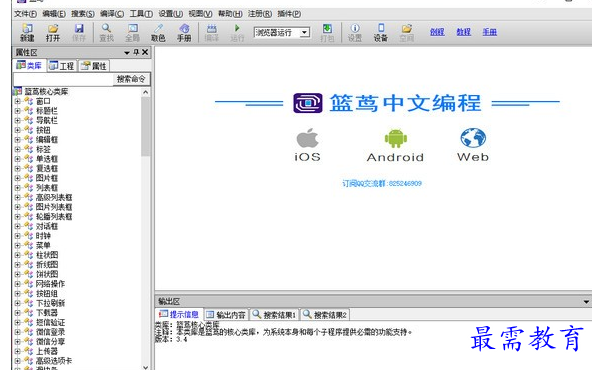
Task: Select the 短信验证 tree item
Action: [50, 322]
